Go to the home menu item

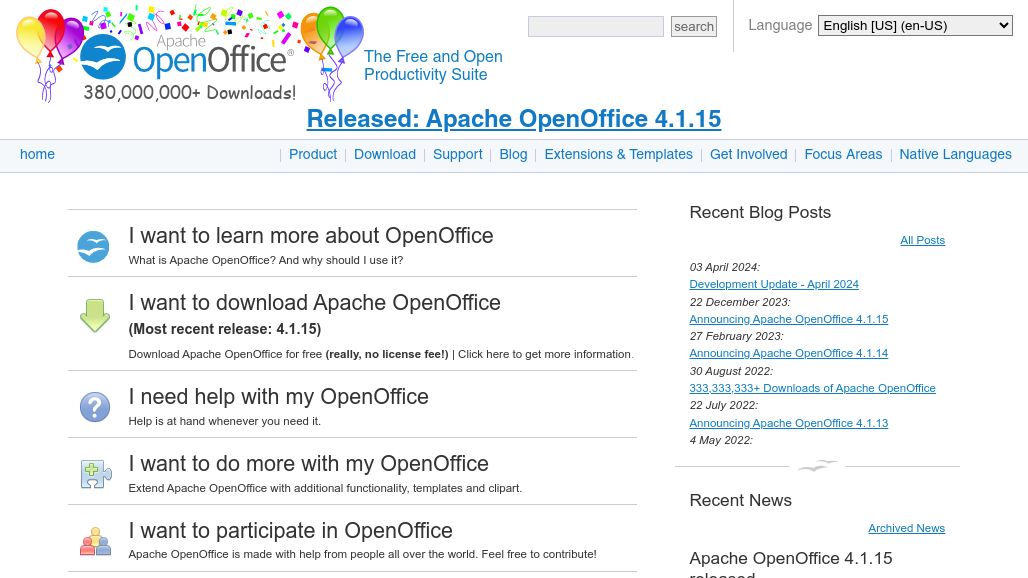click(x=37, y=154)
